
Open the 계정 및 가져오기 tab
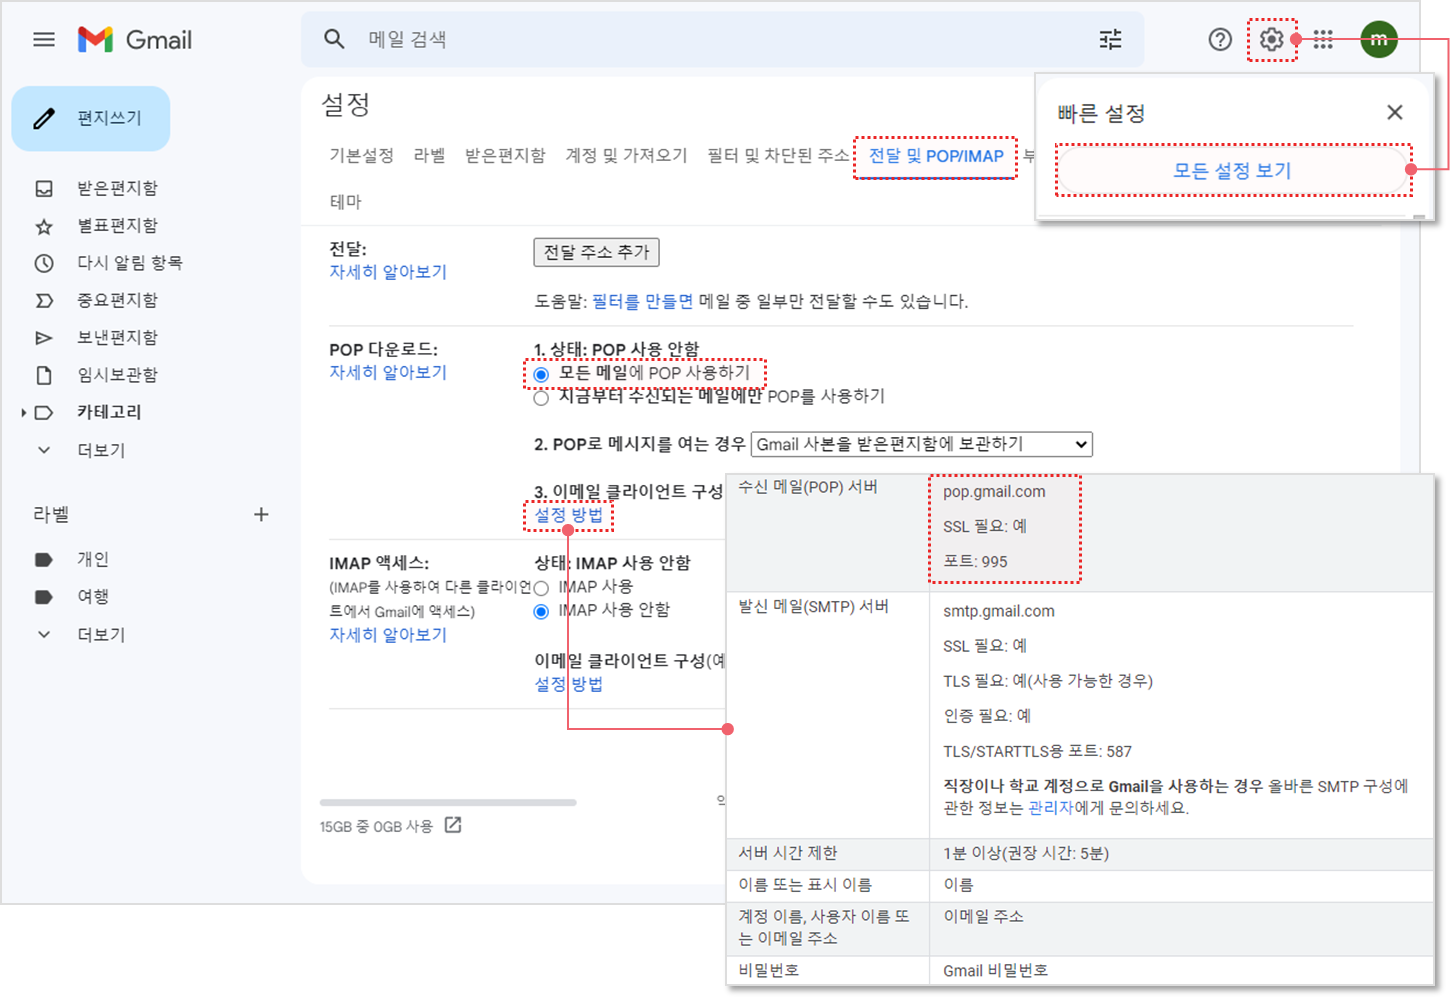pyautogui.click(x=626, y=156)
